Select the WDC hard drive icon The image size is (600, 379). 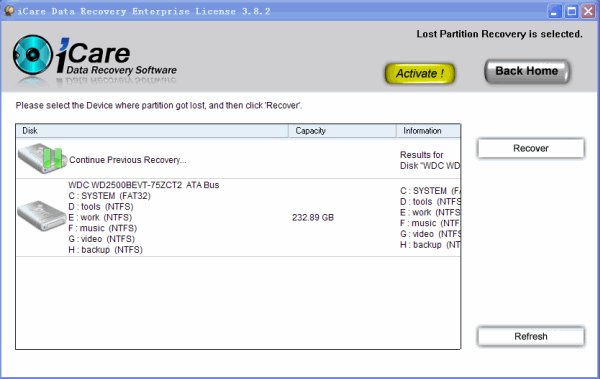coord(41,216)
